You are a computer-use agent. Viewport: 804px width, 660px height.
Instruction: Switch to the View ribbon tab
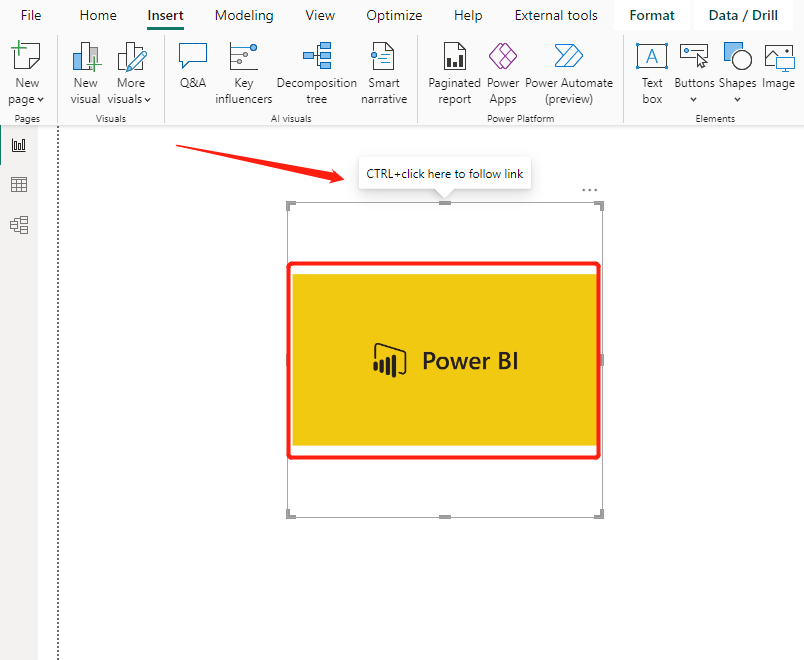coord(320,15)
